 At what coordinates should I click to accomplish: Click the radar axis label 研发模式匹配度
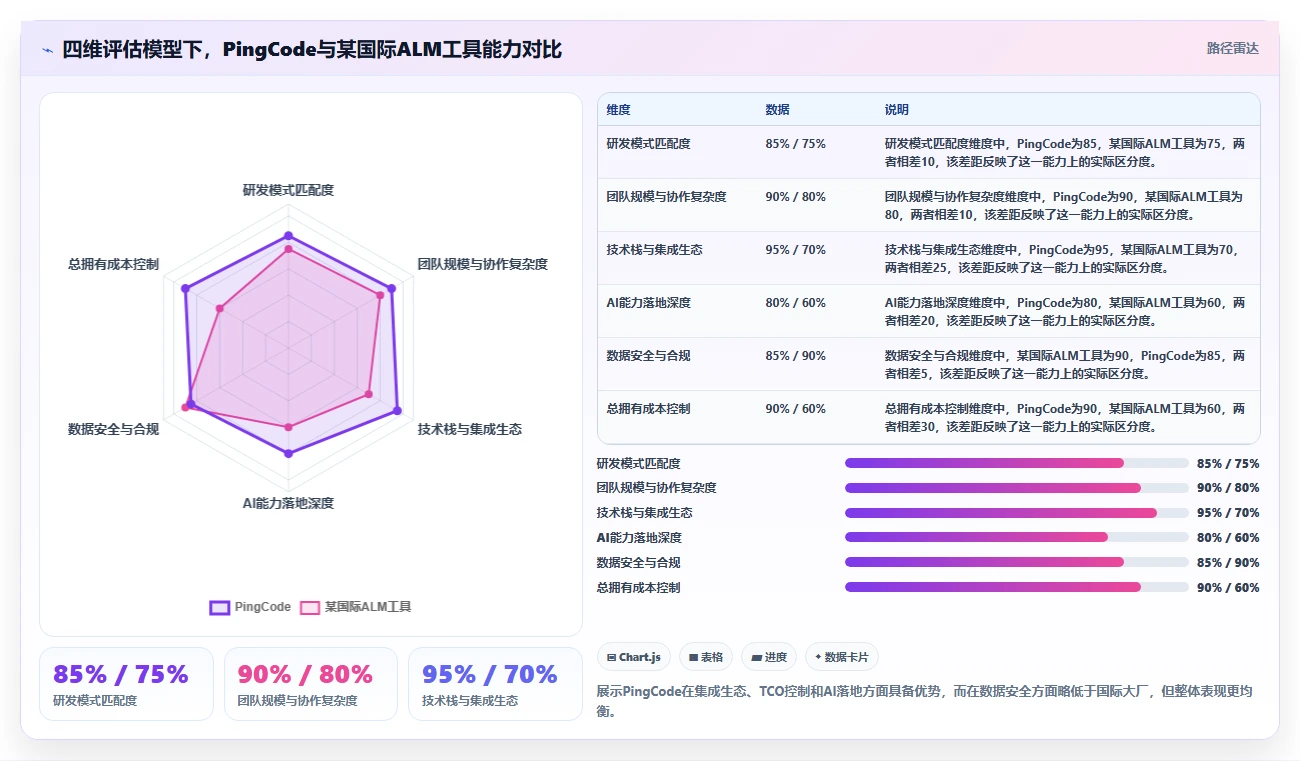point(288,190)
